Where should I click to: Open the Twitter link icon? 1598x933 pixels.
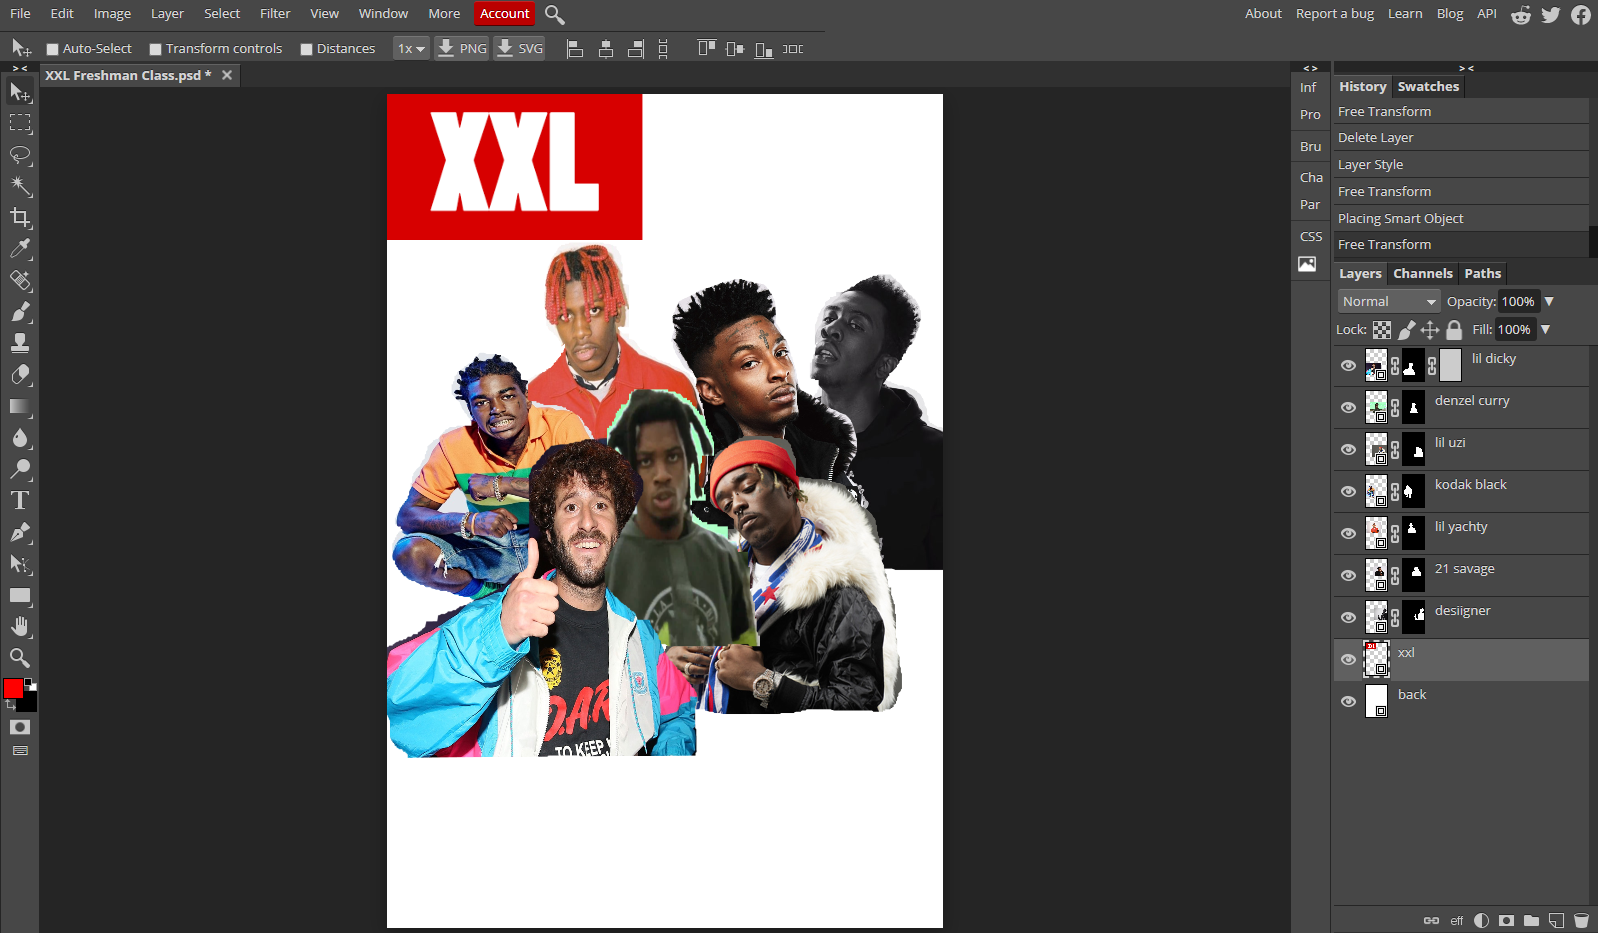pyautogui.click(x=1551, y=14)
